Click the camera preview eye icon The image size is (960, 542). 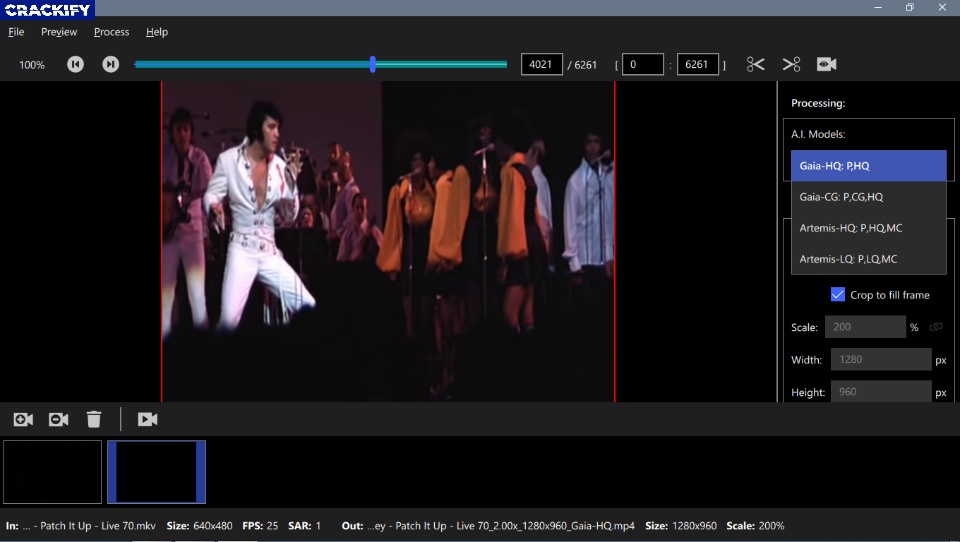pos(827,64)
